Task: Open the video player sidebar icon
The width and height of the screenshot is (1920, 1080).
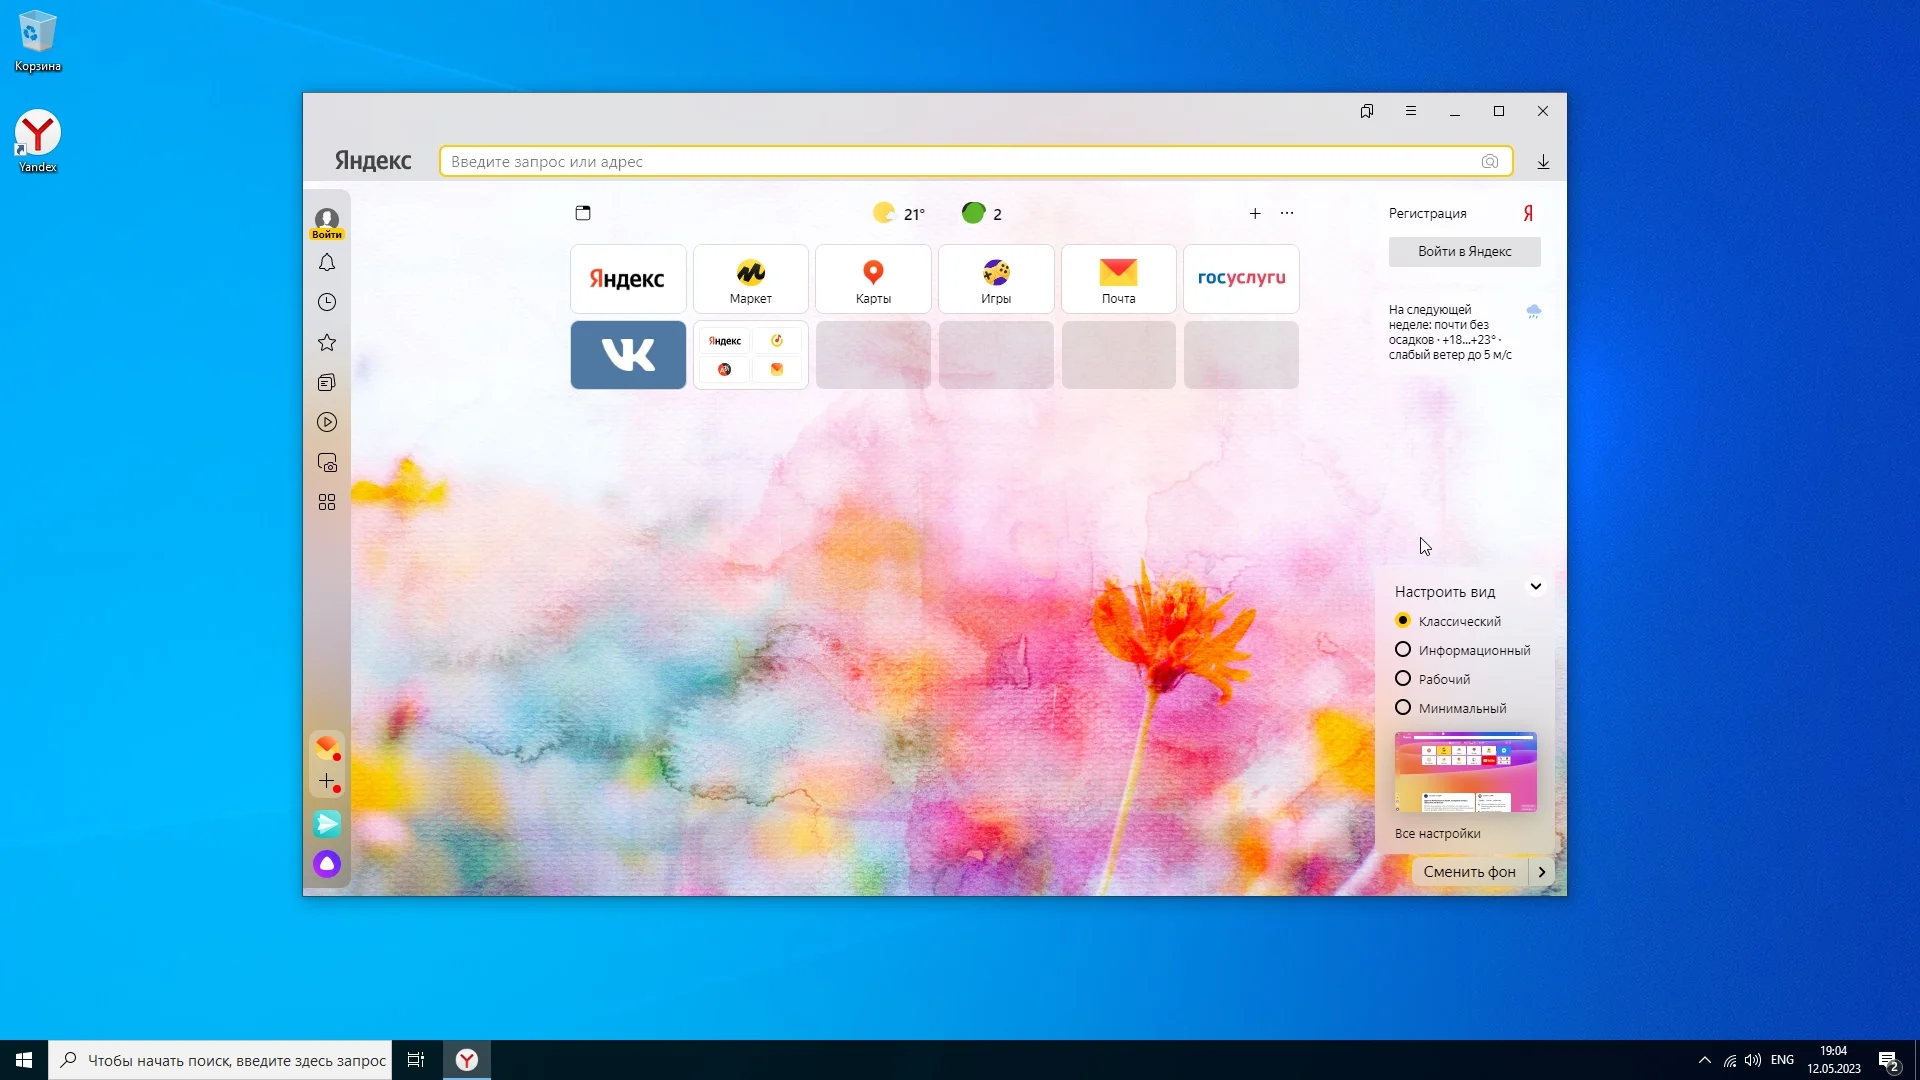Action: pos(327,422)
